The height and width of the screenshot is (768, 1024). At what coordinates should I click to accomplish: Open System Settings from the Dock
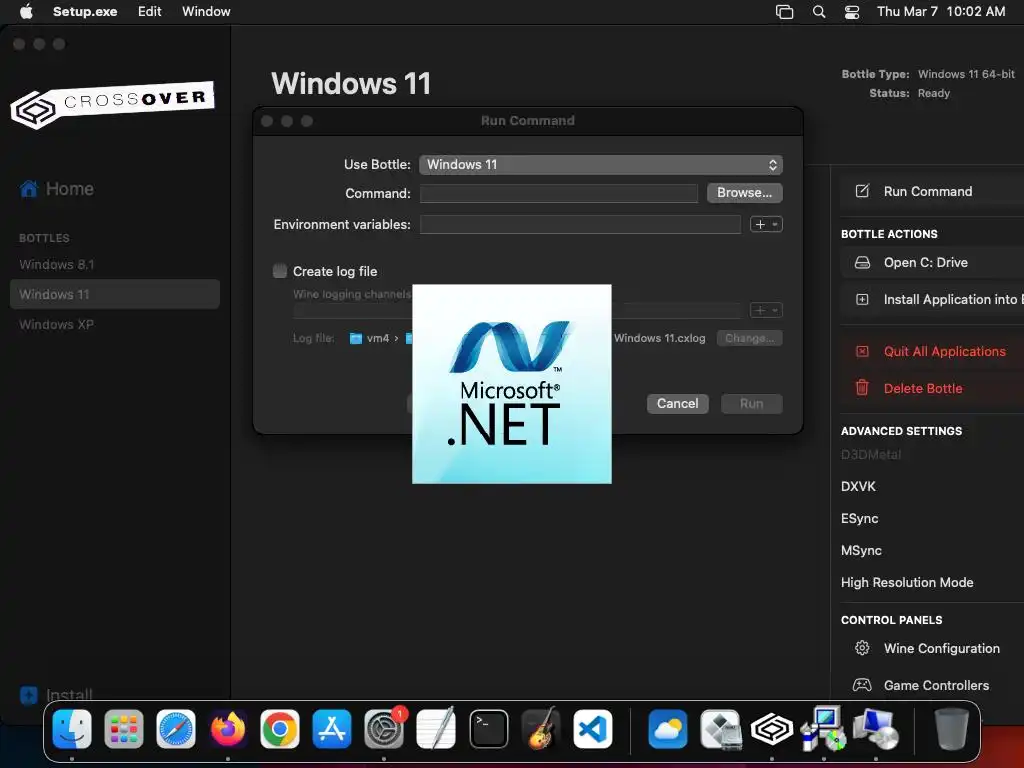point(384,729)
